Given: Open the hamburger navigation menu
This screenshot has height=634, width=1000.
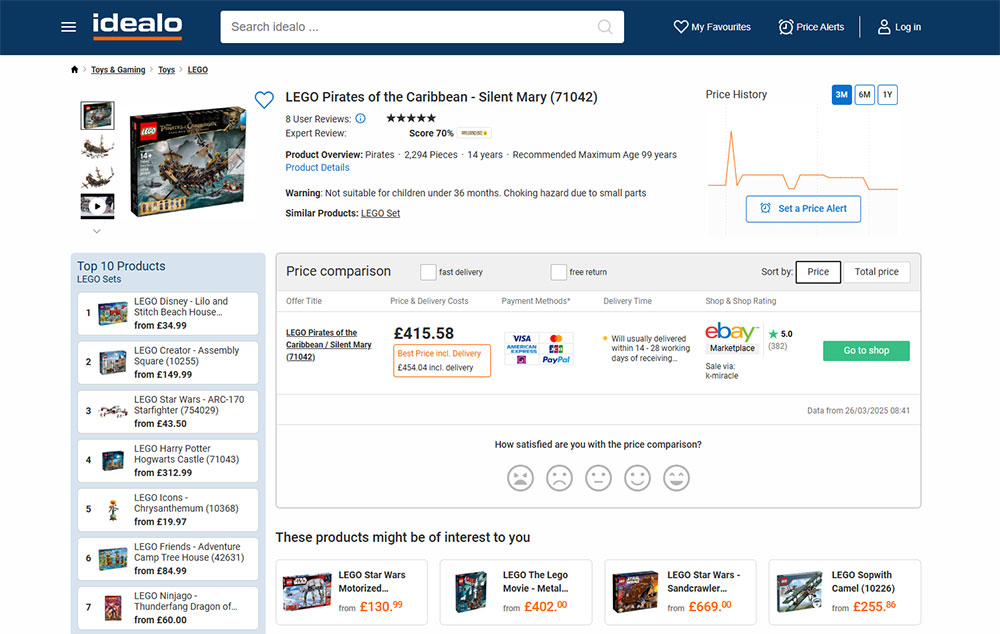Looking at the screenshot, I should pos(68,27).
